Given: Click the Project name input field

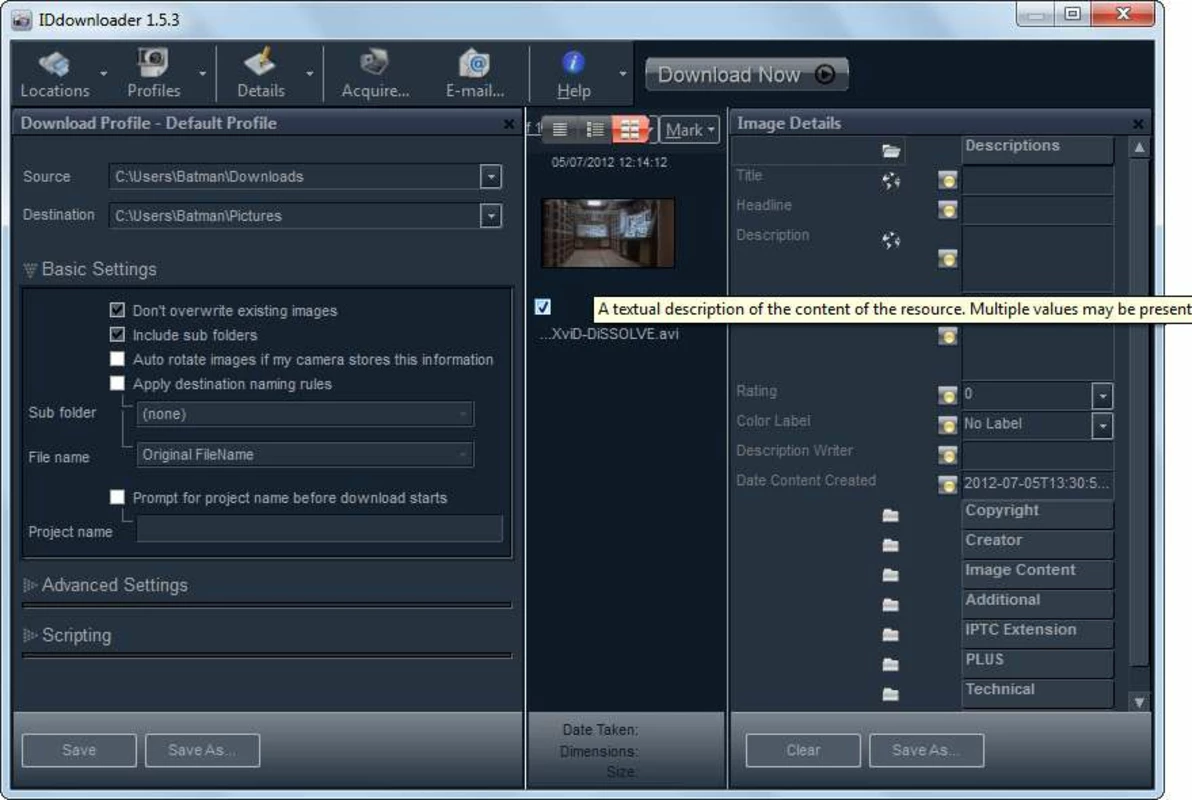Looking at the screenshot, I should tap(319, 529).
